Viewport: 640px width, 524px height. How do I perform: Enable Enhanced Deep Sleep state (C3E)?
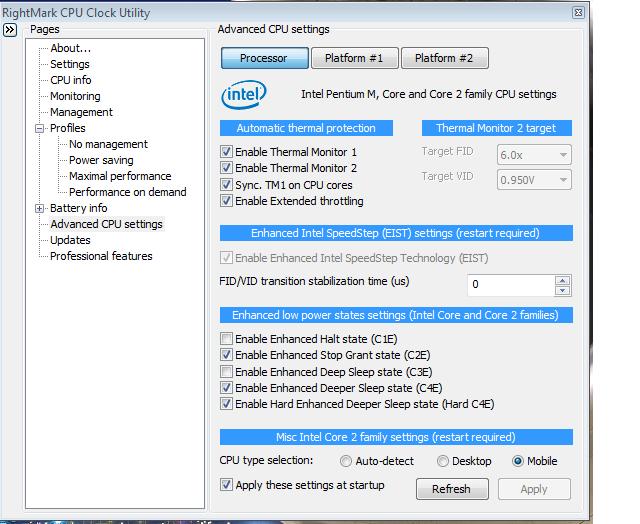point(226,371)
